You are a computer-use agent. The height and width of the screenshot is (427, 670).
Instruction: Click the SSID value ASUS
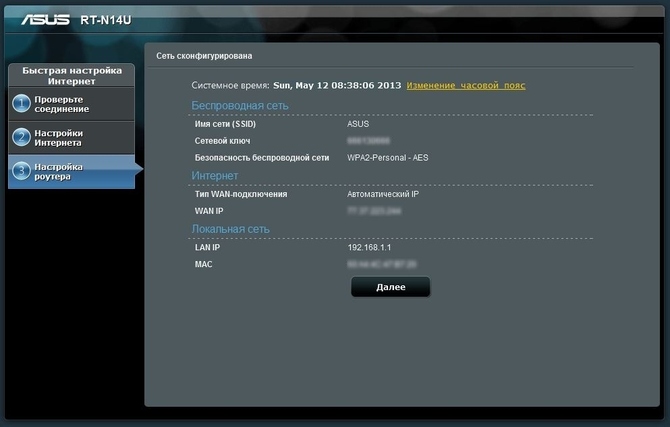coord(358,124)
